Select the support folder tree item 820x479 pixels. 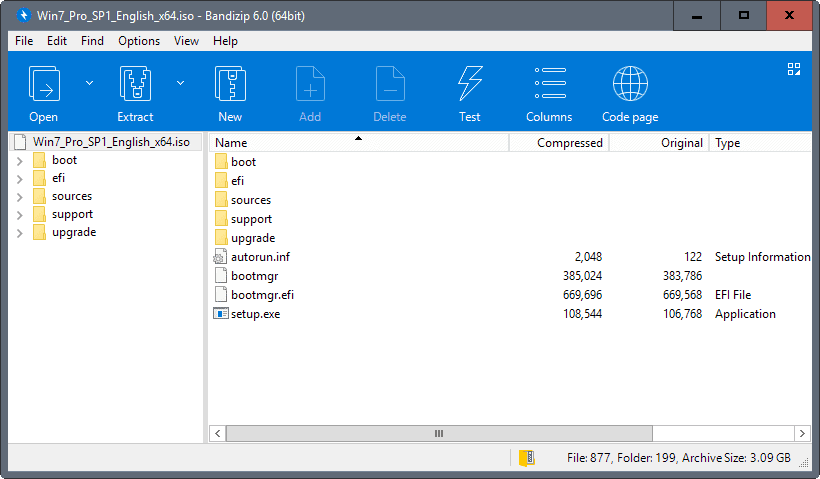tap(73, 214)
